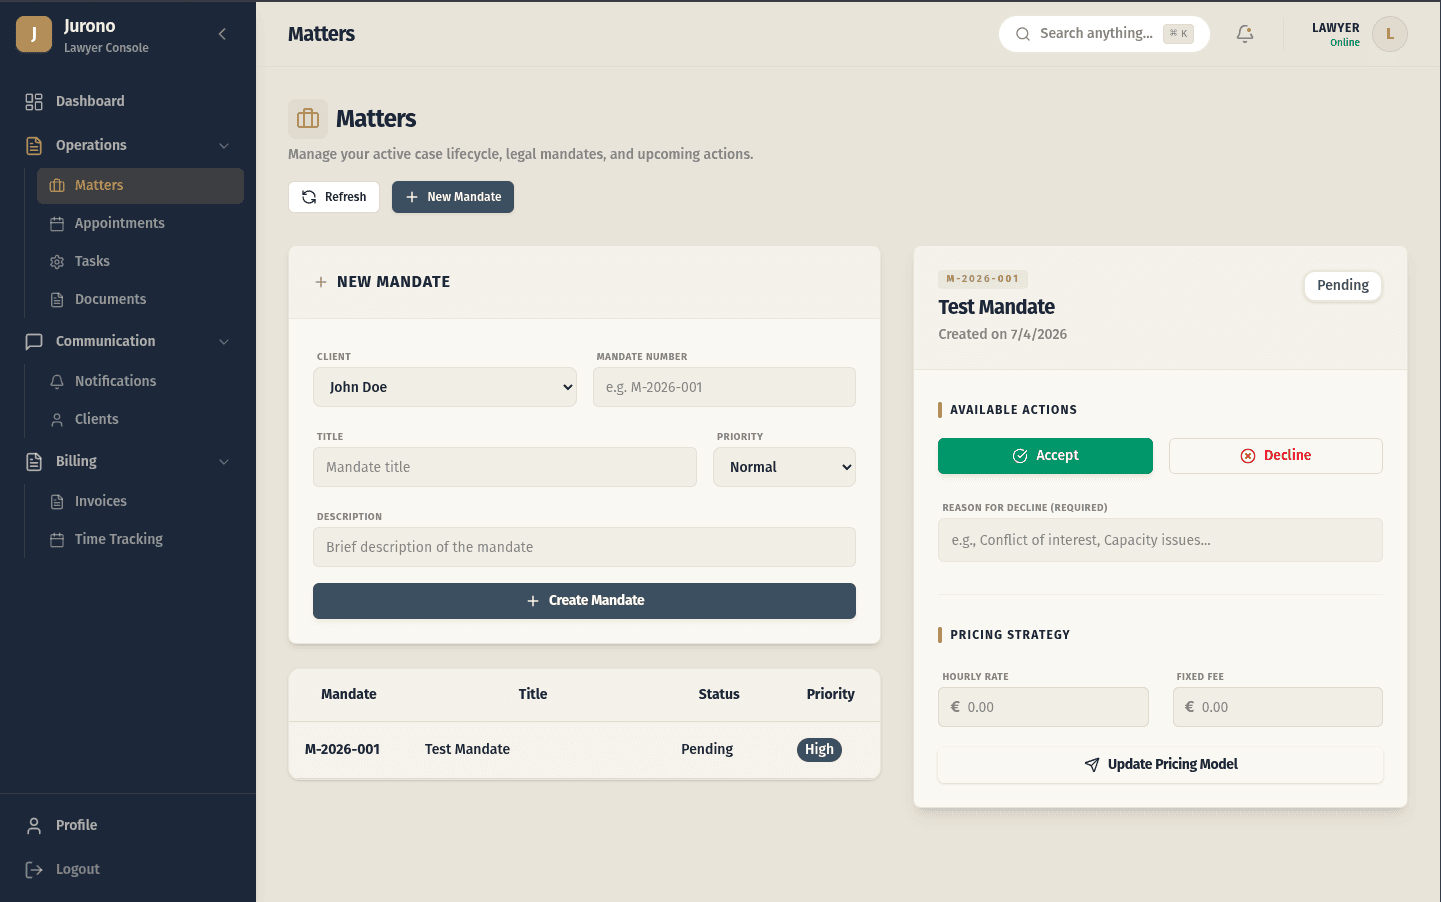1441x902 pixels.
Task: Click the Priority column header
Action: (831, 694)
